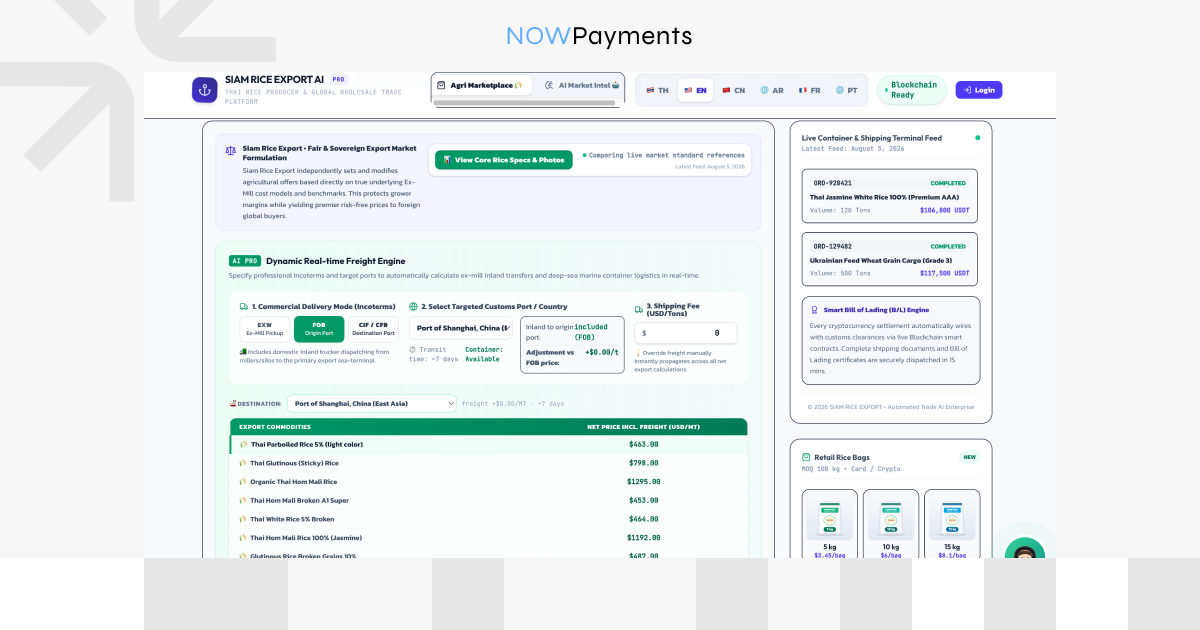Viewport: 1200px width, 630px height.
Task: Select FOB Origin Port delivery mode
Action: tap(319, 329)
